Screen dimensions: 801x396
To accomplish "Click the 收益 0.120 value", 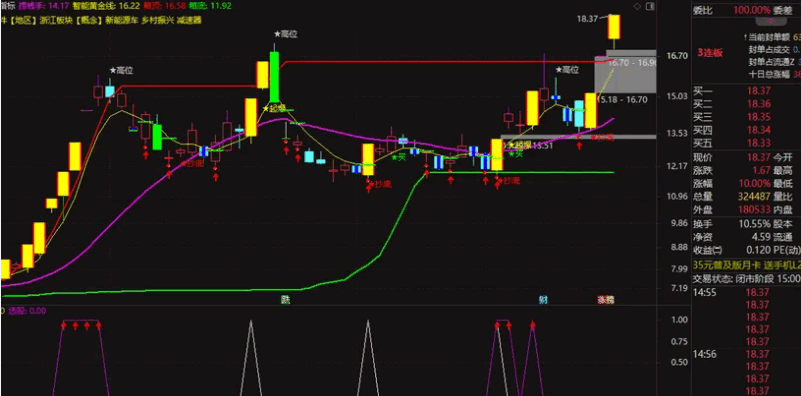I will click(x=759, y=250).
